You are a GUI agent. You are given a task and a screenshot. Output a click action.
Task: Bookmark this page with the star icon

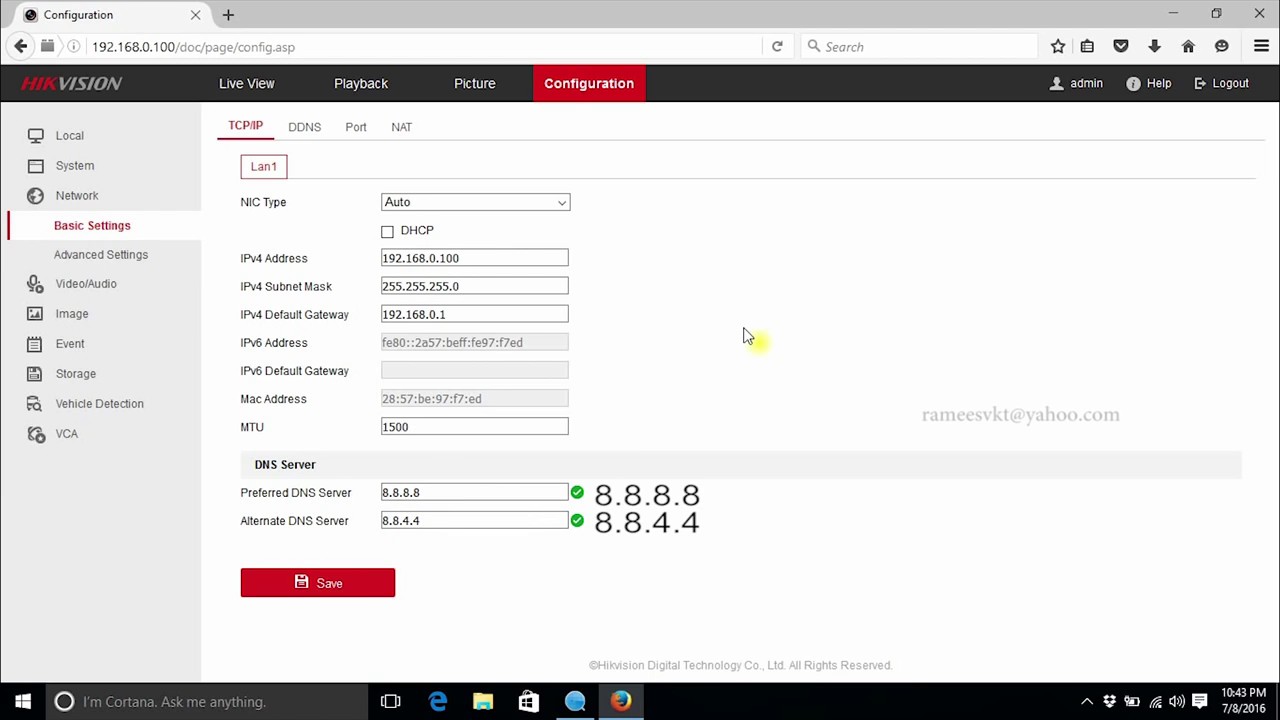[1058, 47]
